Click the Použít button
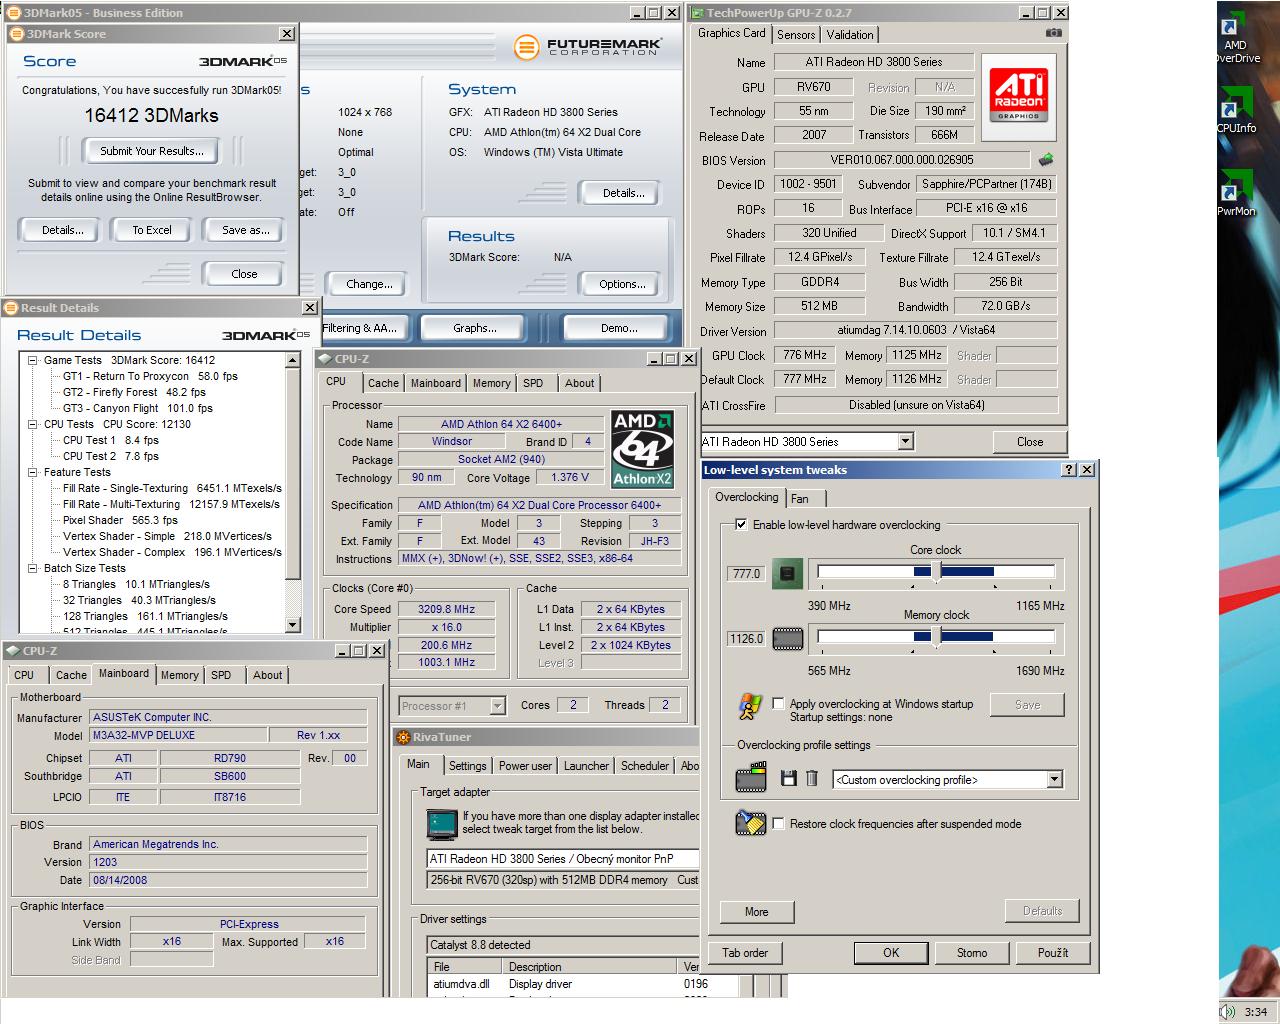The height and width of the screenshot is (1024, 1280). tap(1053, 953)
